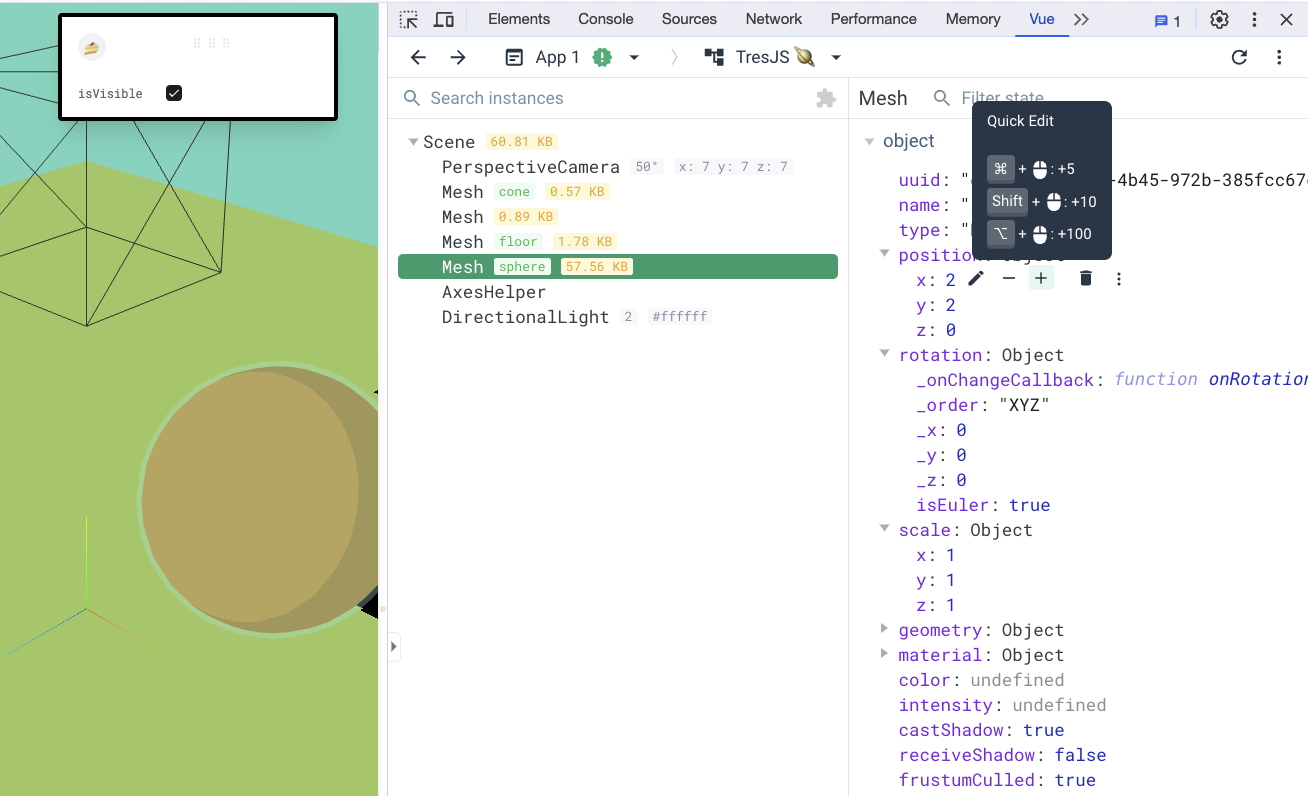Toggle the device toolbar icon
The image size is (1308, 796).
coord(444,20)
